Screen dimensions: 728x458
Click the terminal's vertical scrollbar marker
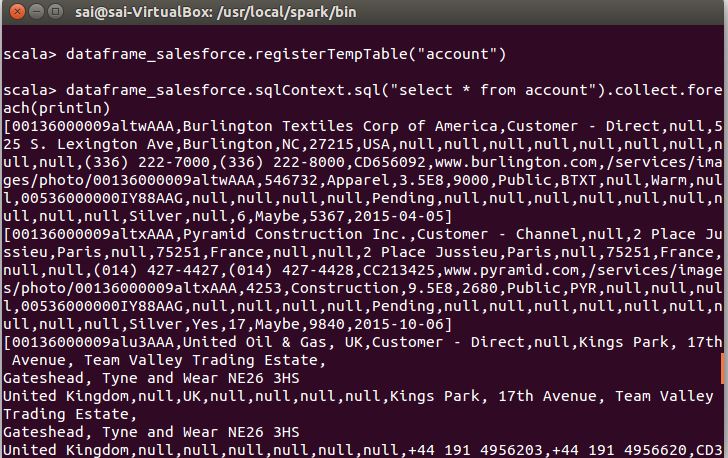722,368
